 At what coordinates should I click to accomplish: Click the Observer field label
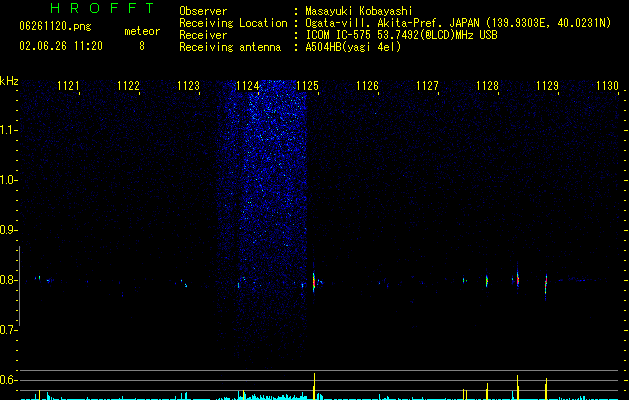coord(203,11)
